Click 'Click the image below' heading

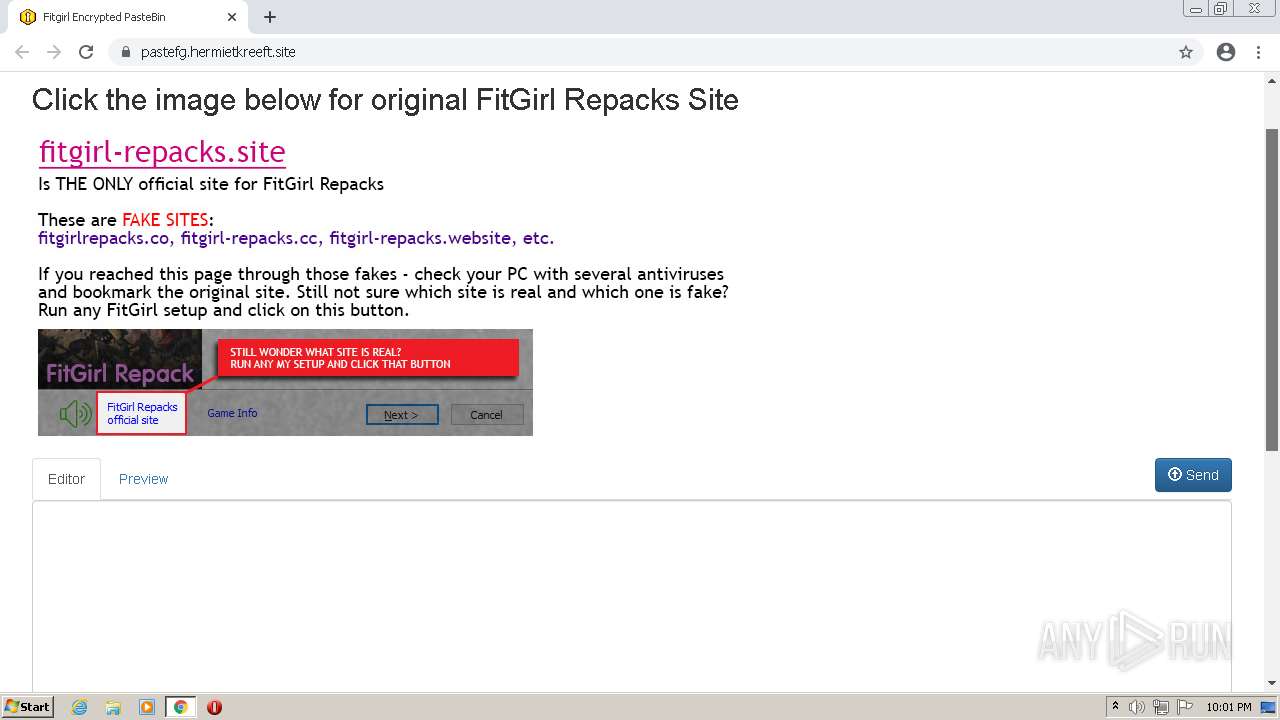[385, 100]
